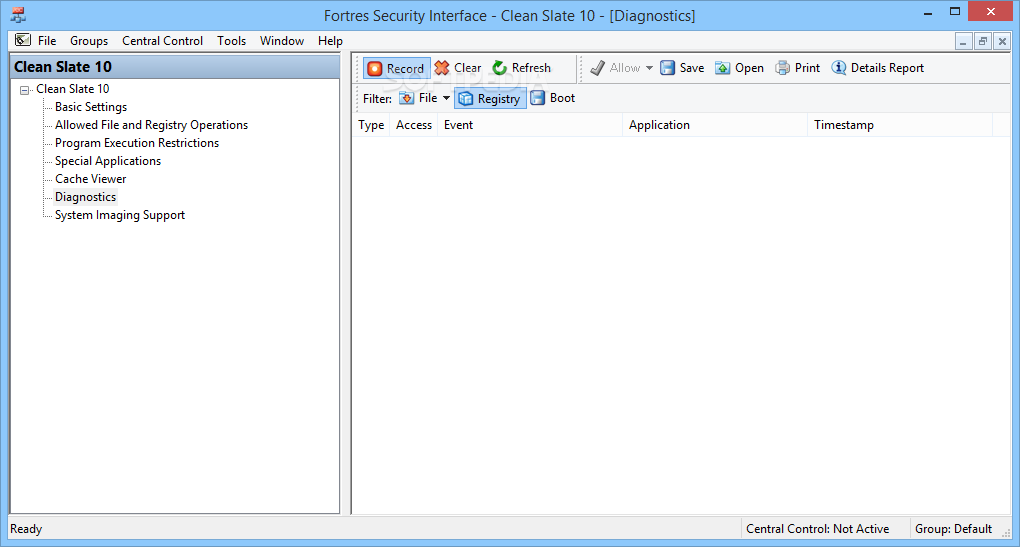
Task: Clear the diagnostics event list
Action: (x=458, y=68)
